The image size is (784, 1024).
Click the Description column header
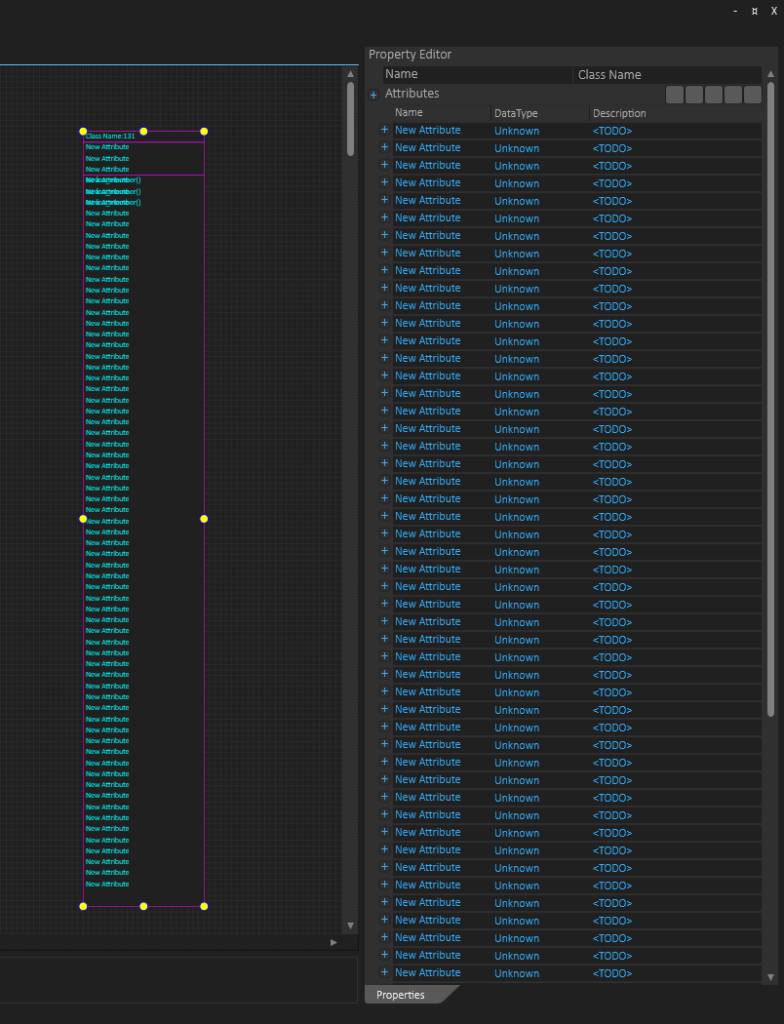pyautogui.click(x=619, y=113)
